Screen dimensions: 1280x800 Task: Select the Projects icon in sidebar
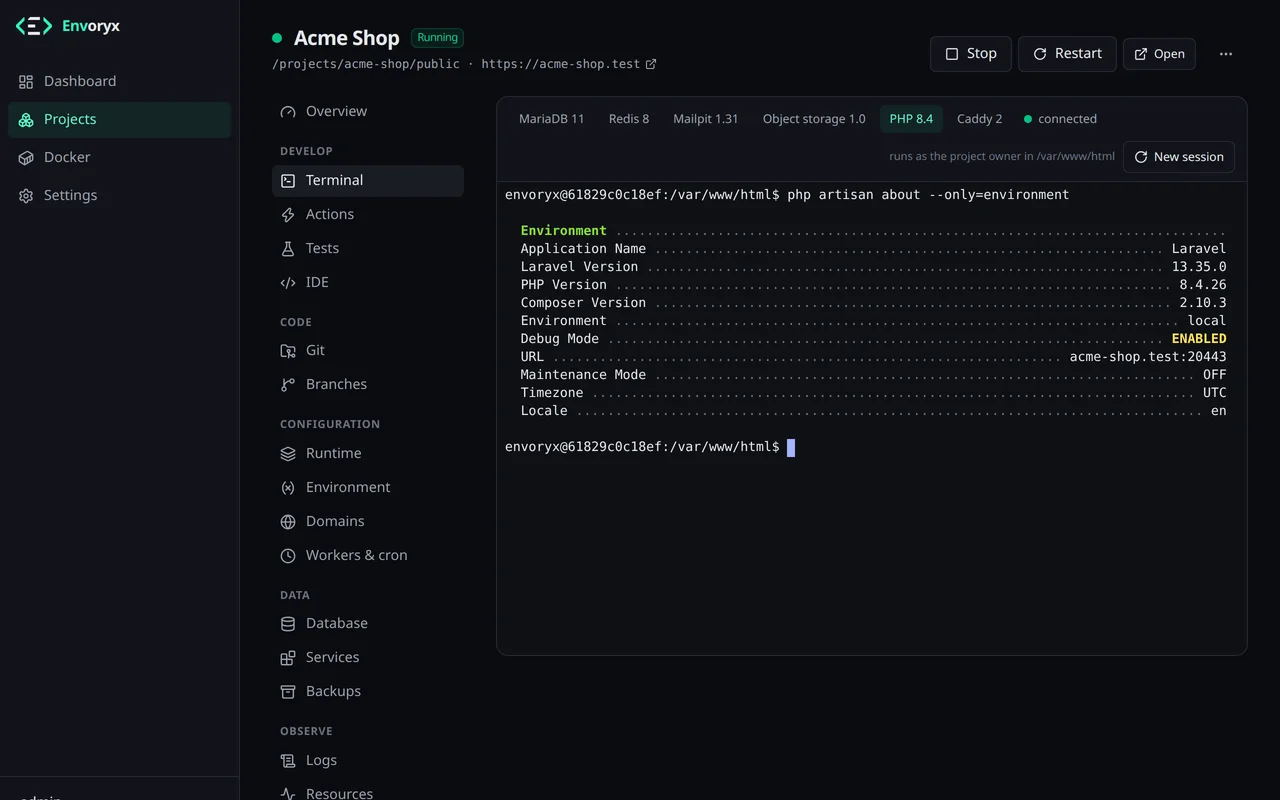pyautogui.click(x=26, y=119)
